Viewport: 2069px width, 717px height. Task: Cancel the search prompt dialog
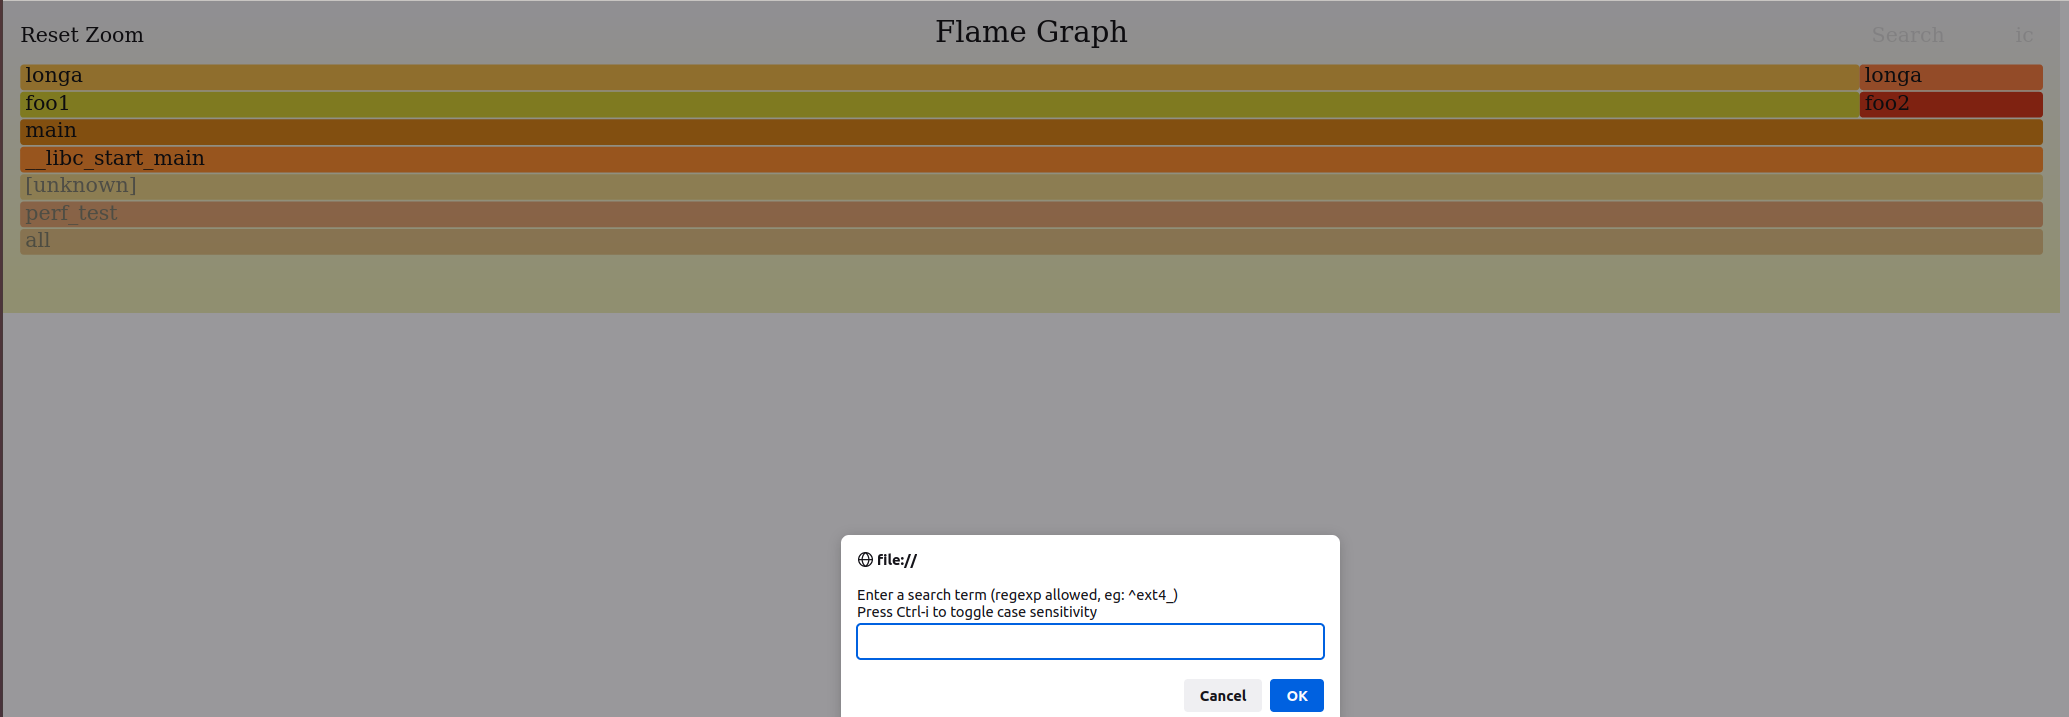click(x=1222, y=696)
